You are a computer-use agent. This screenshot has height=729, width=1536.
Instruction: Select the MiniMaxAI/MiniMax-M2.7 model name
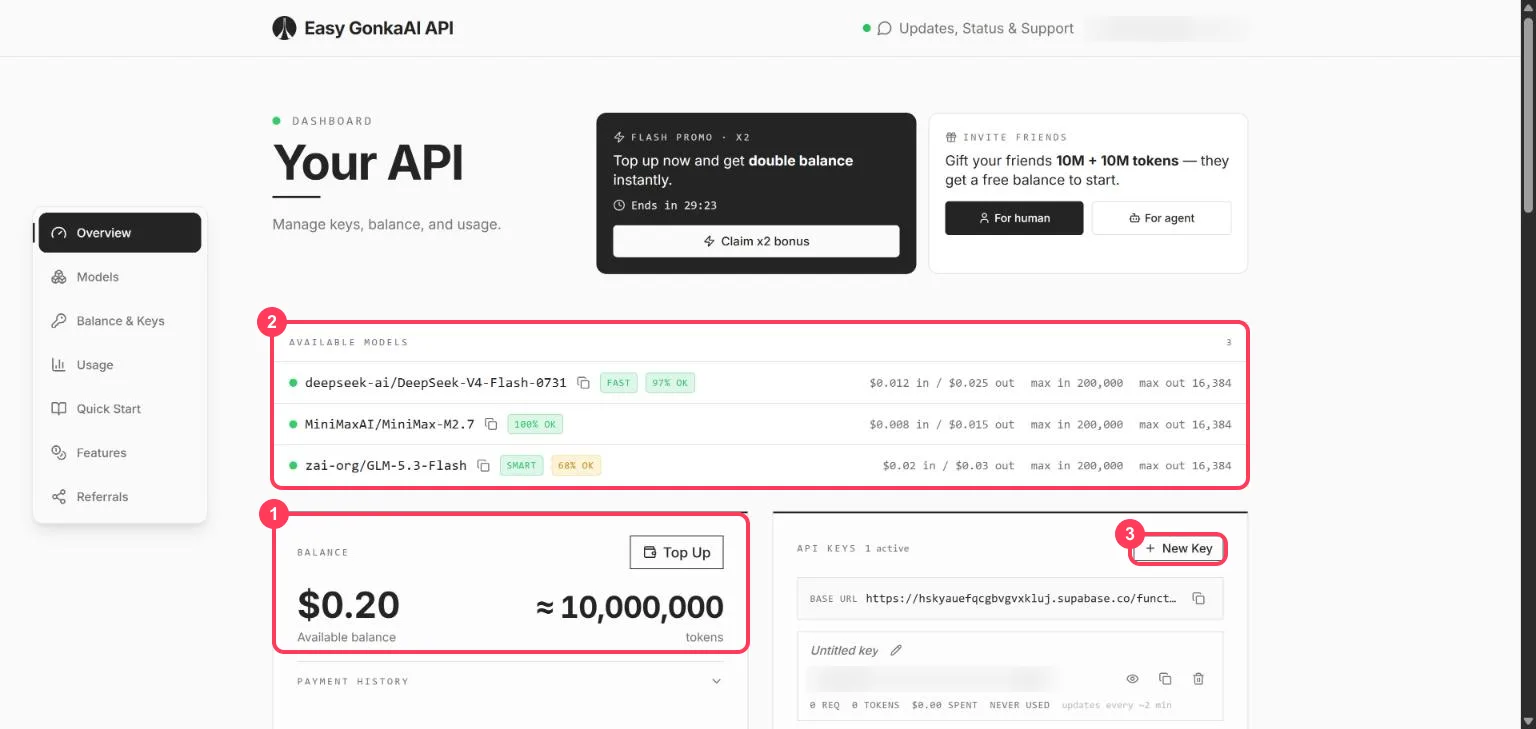[x=390, y=424]
